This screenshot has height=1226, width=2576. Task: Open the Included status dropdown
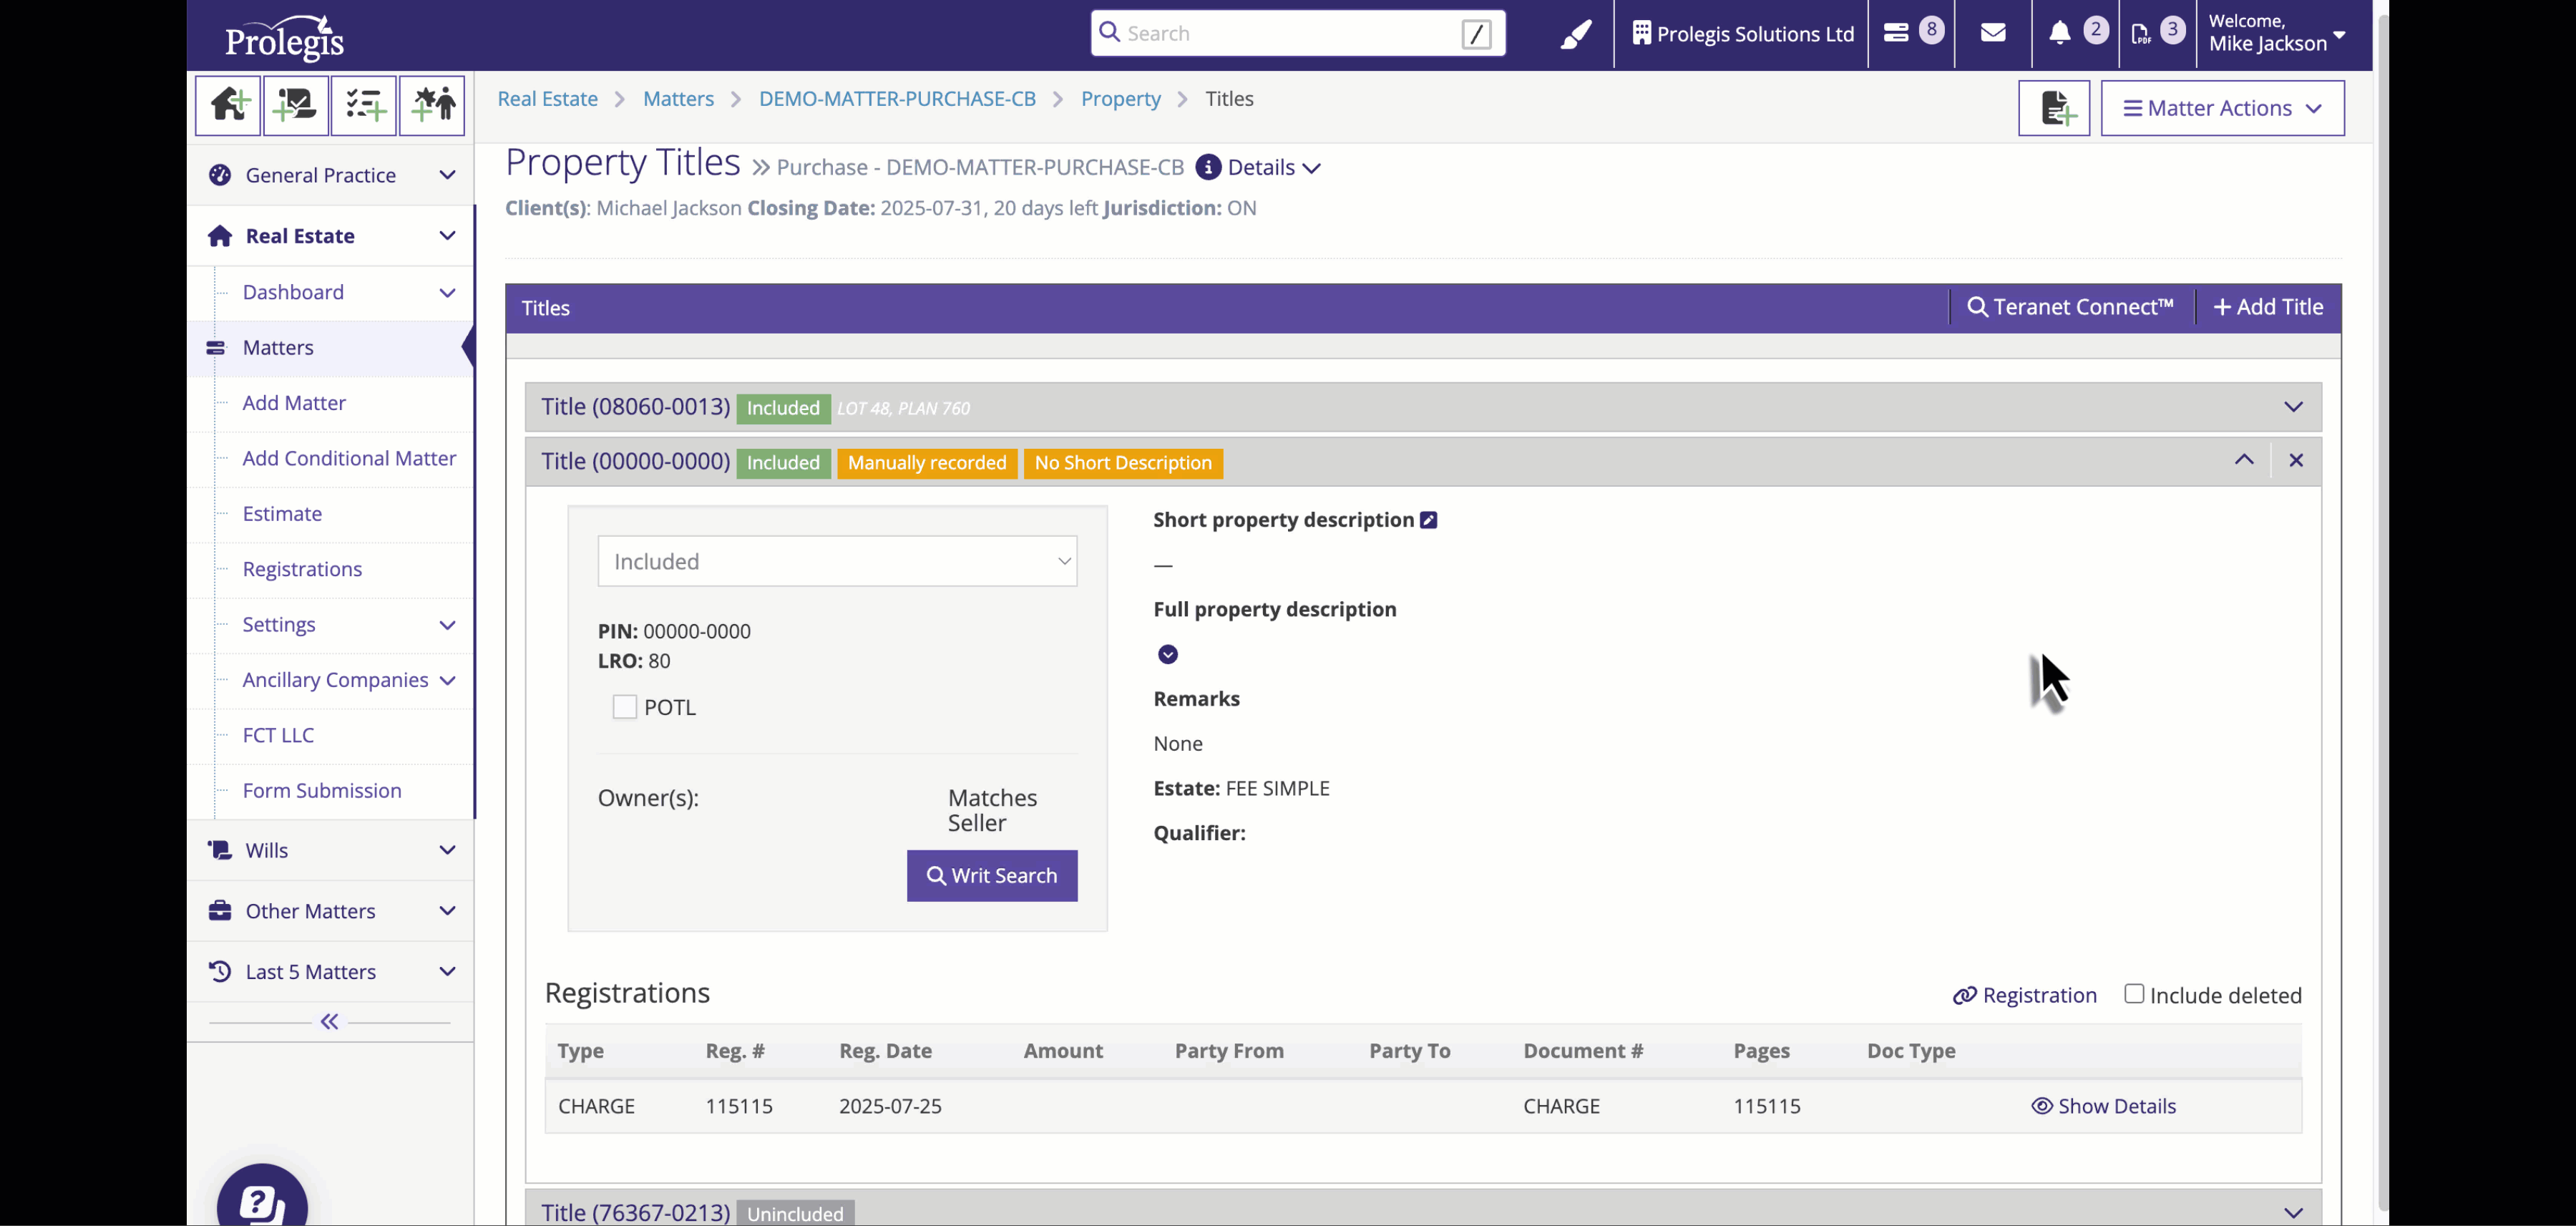coord(837,561)
